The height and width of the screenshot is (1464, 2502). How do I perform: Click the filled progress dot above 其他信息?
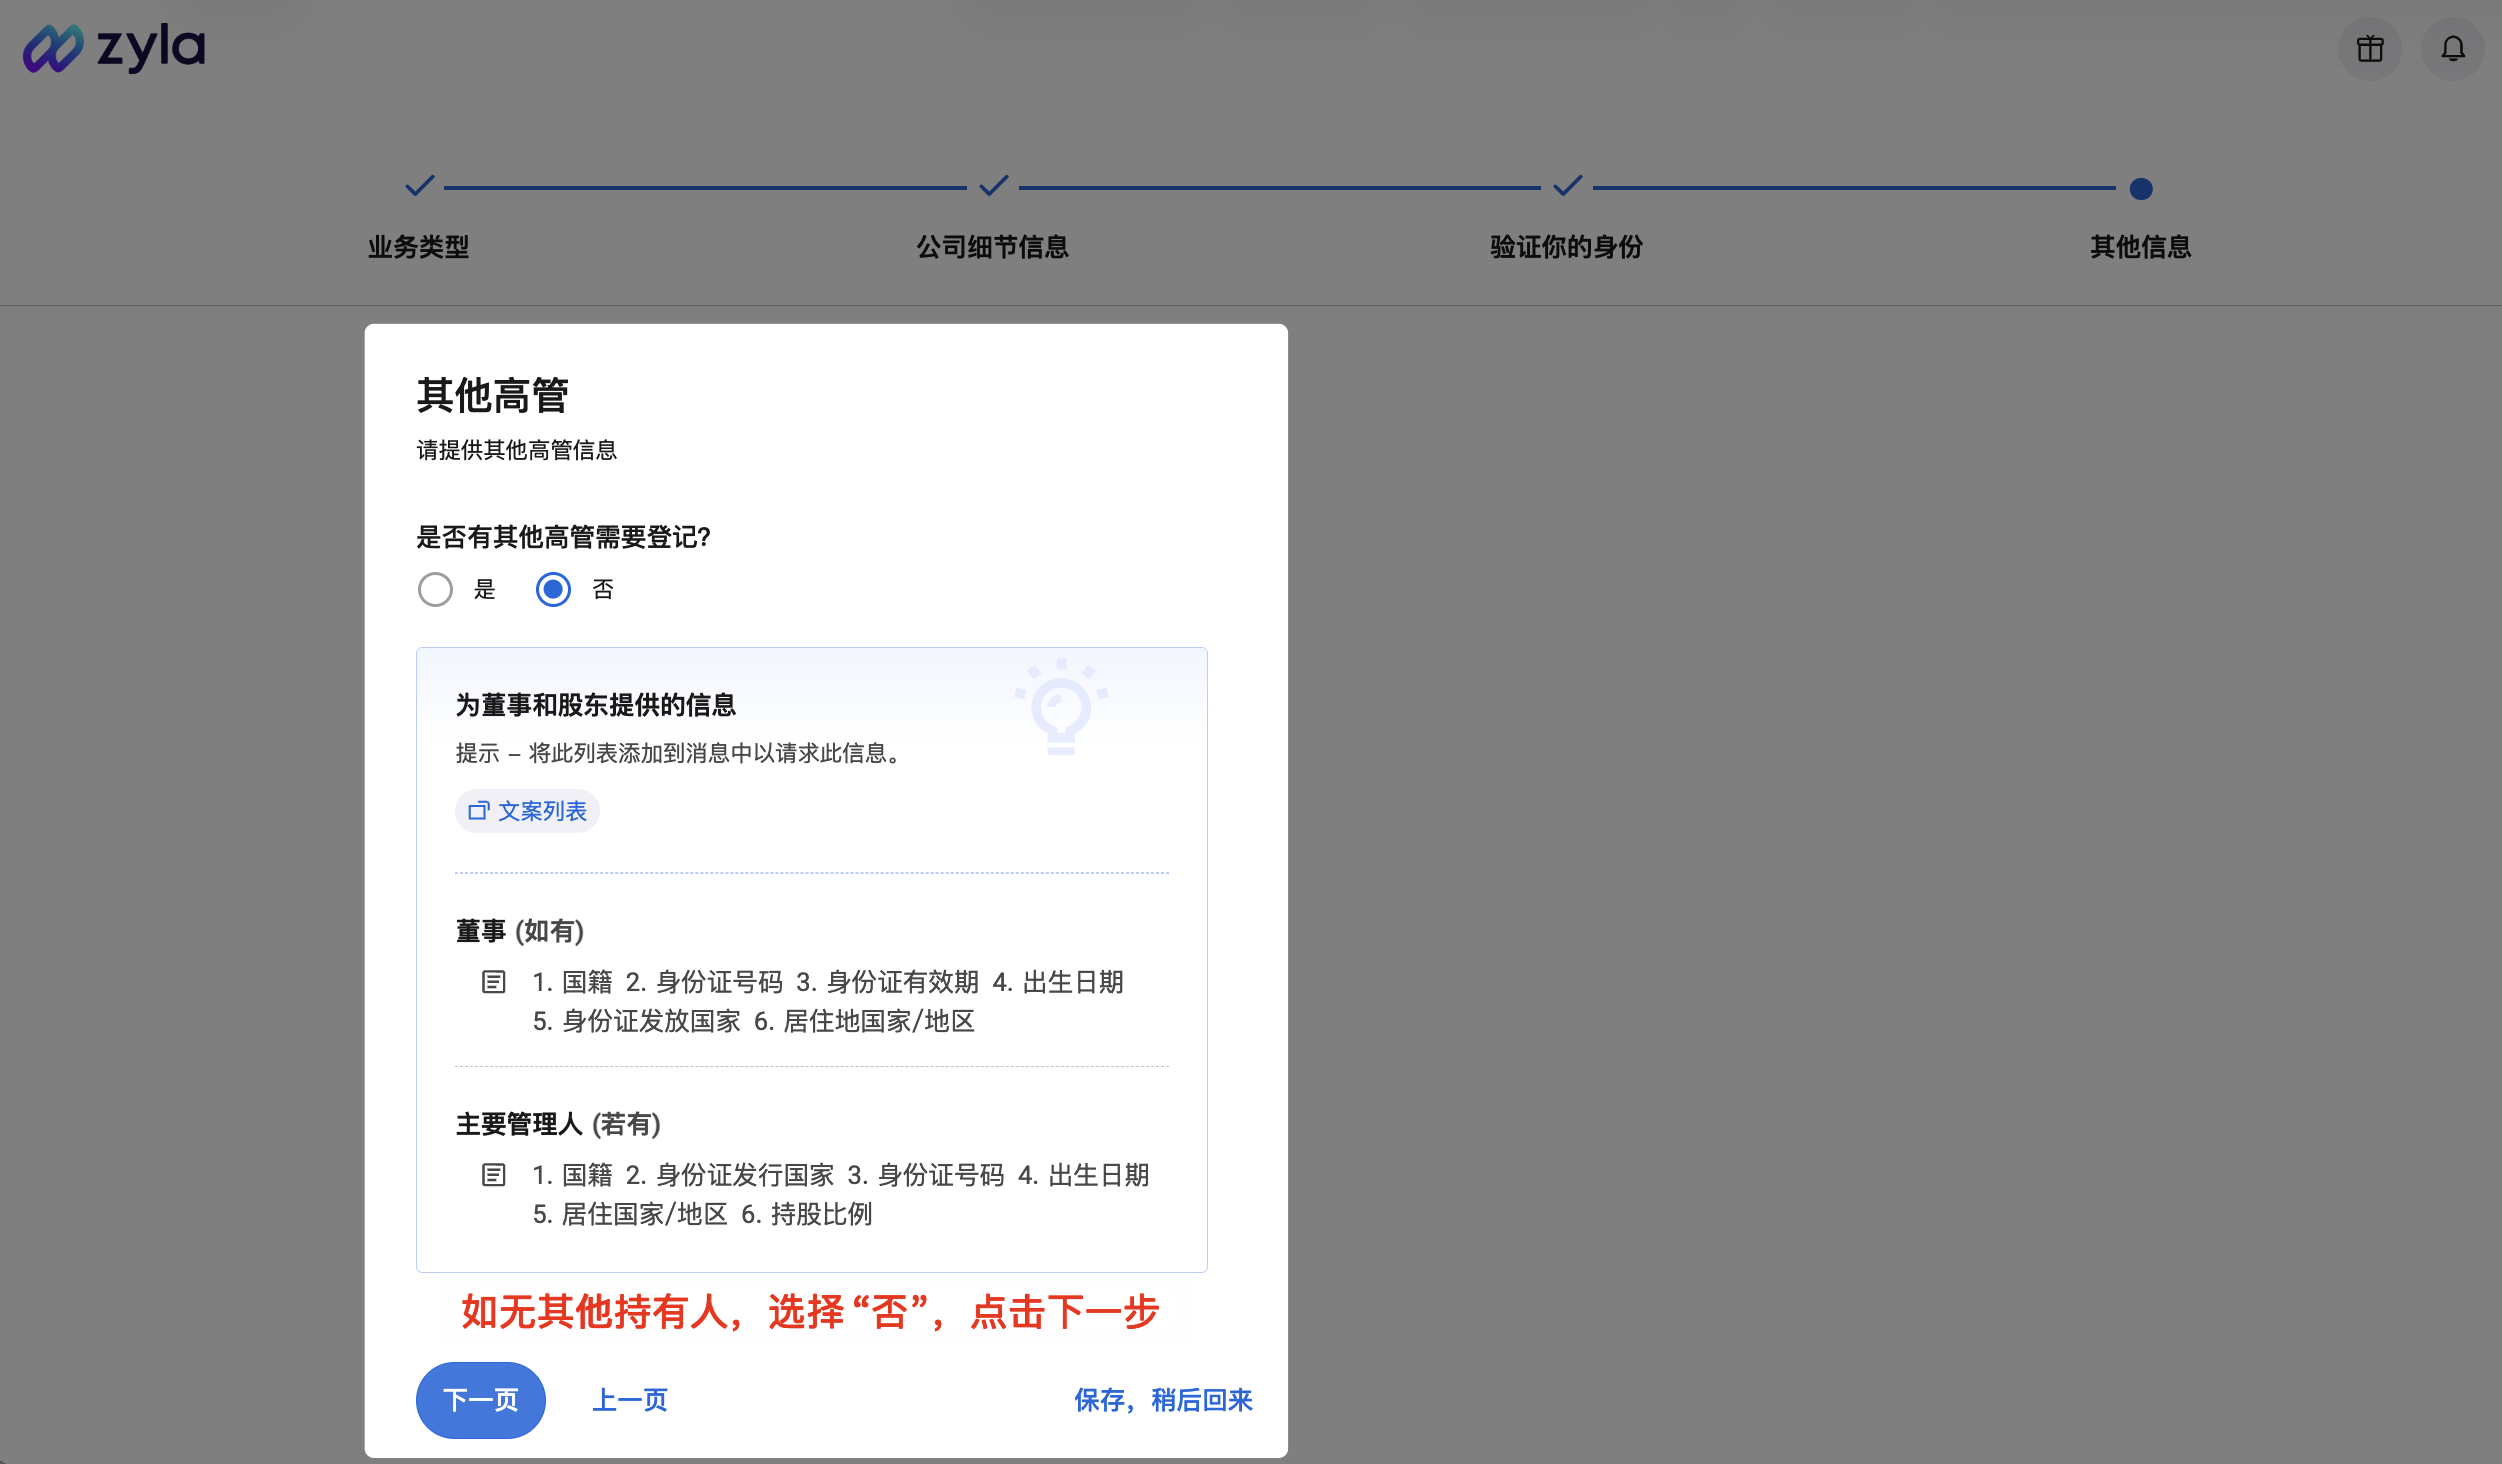pyautogui.click(x=2139, y=187)
